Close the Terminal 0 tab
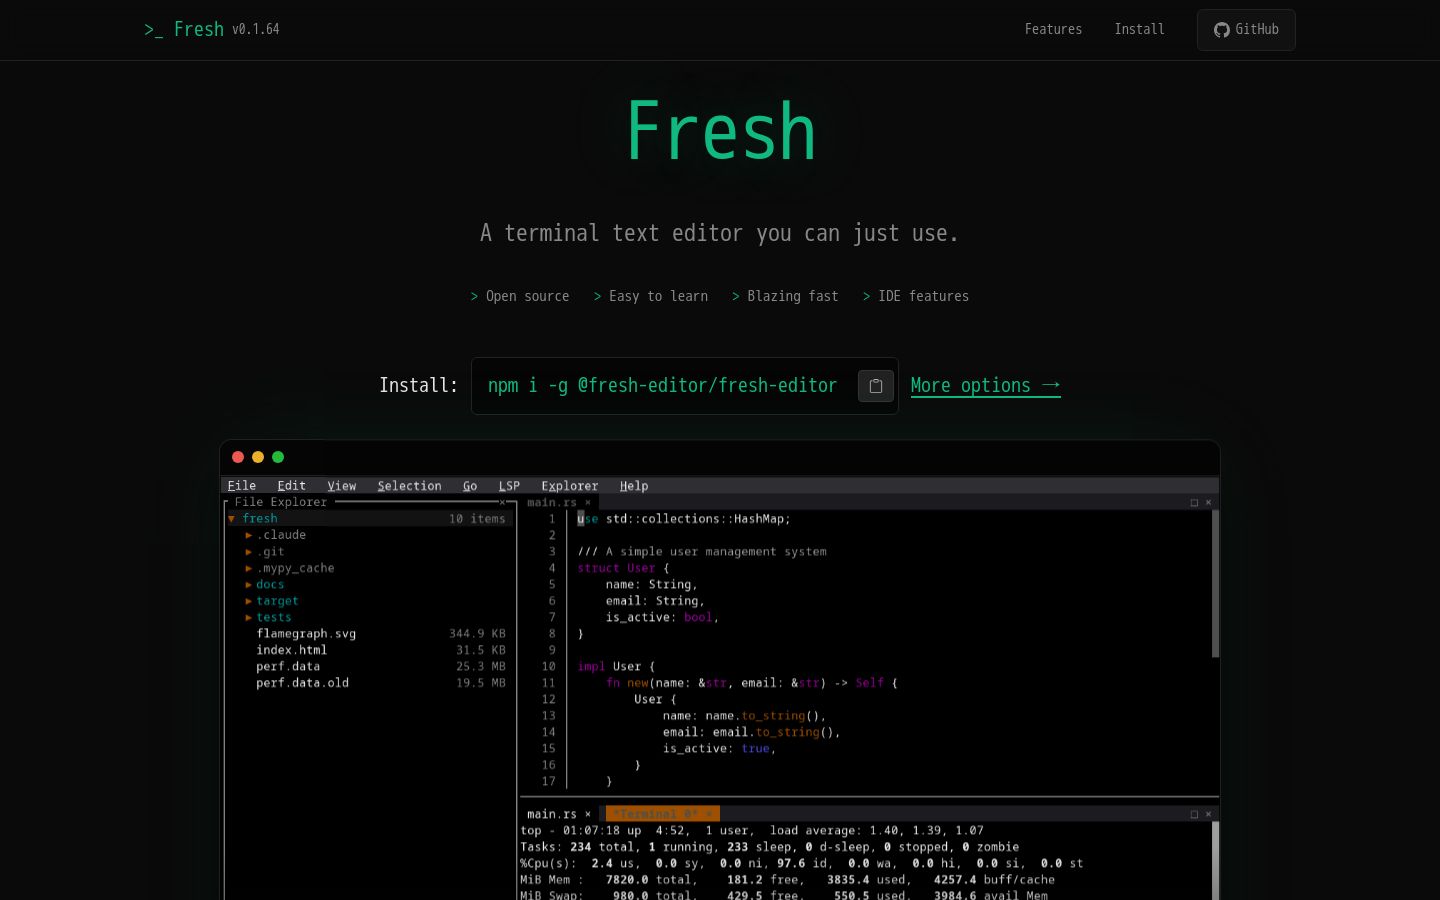This screenshot has width=1440, height=900. (711, 814)
